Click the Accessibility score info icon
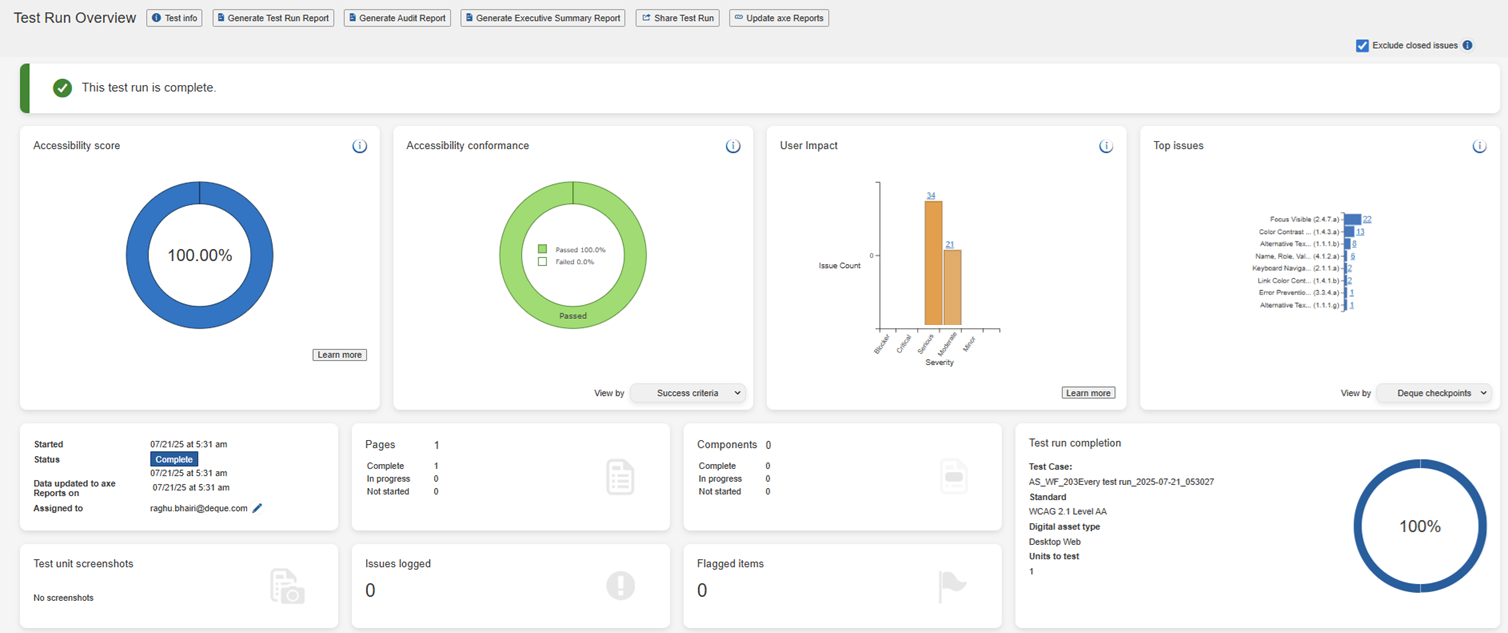The image size is (1508, 633). [x=359, y=146]
